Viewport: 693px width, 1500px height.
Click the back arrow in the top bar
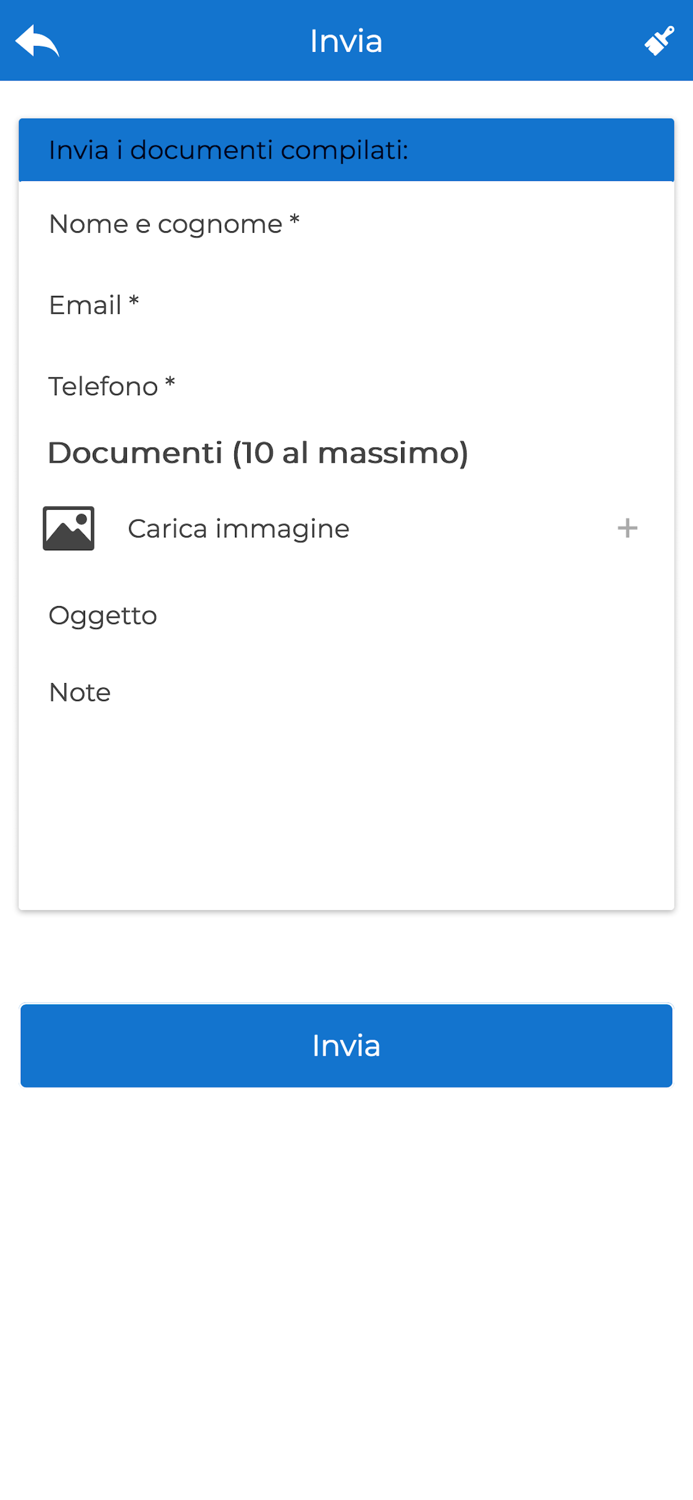[36, 40]
